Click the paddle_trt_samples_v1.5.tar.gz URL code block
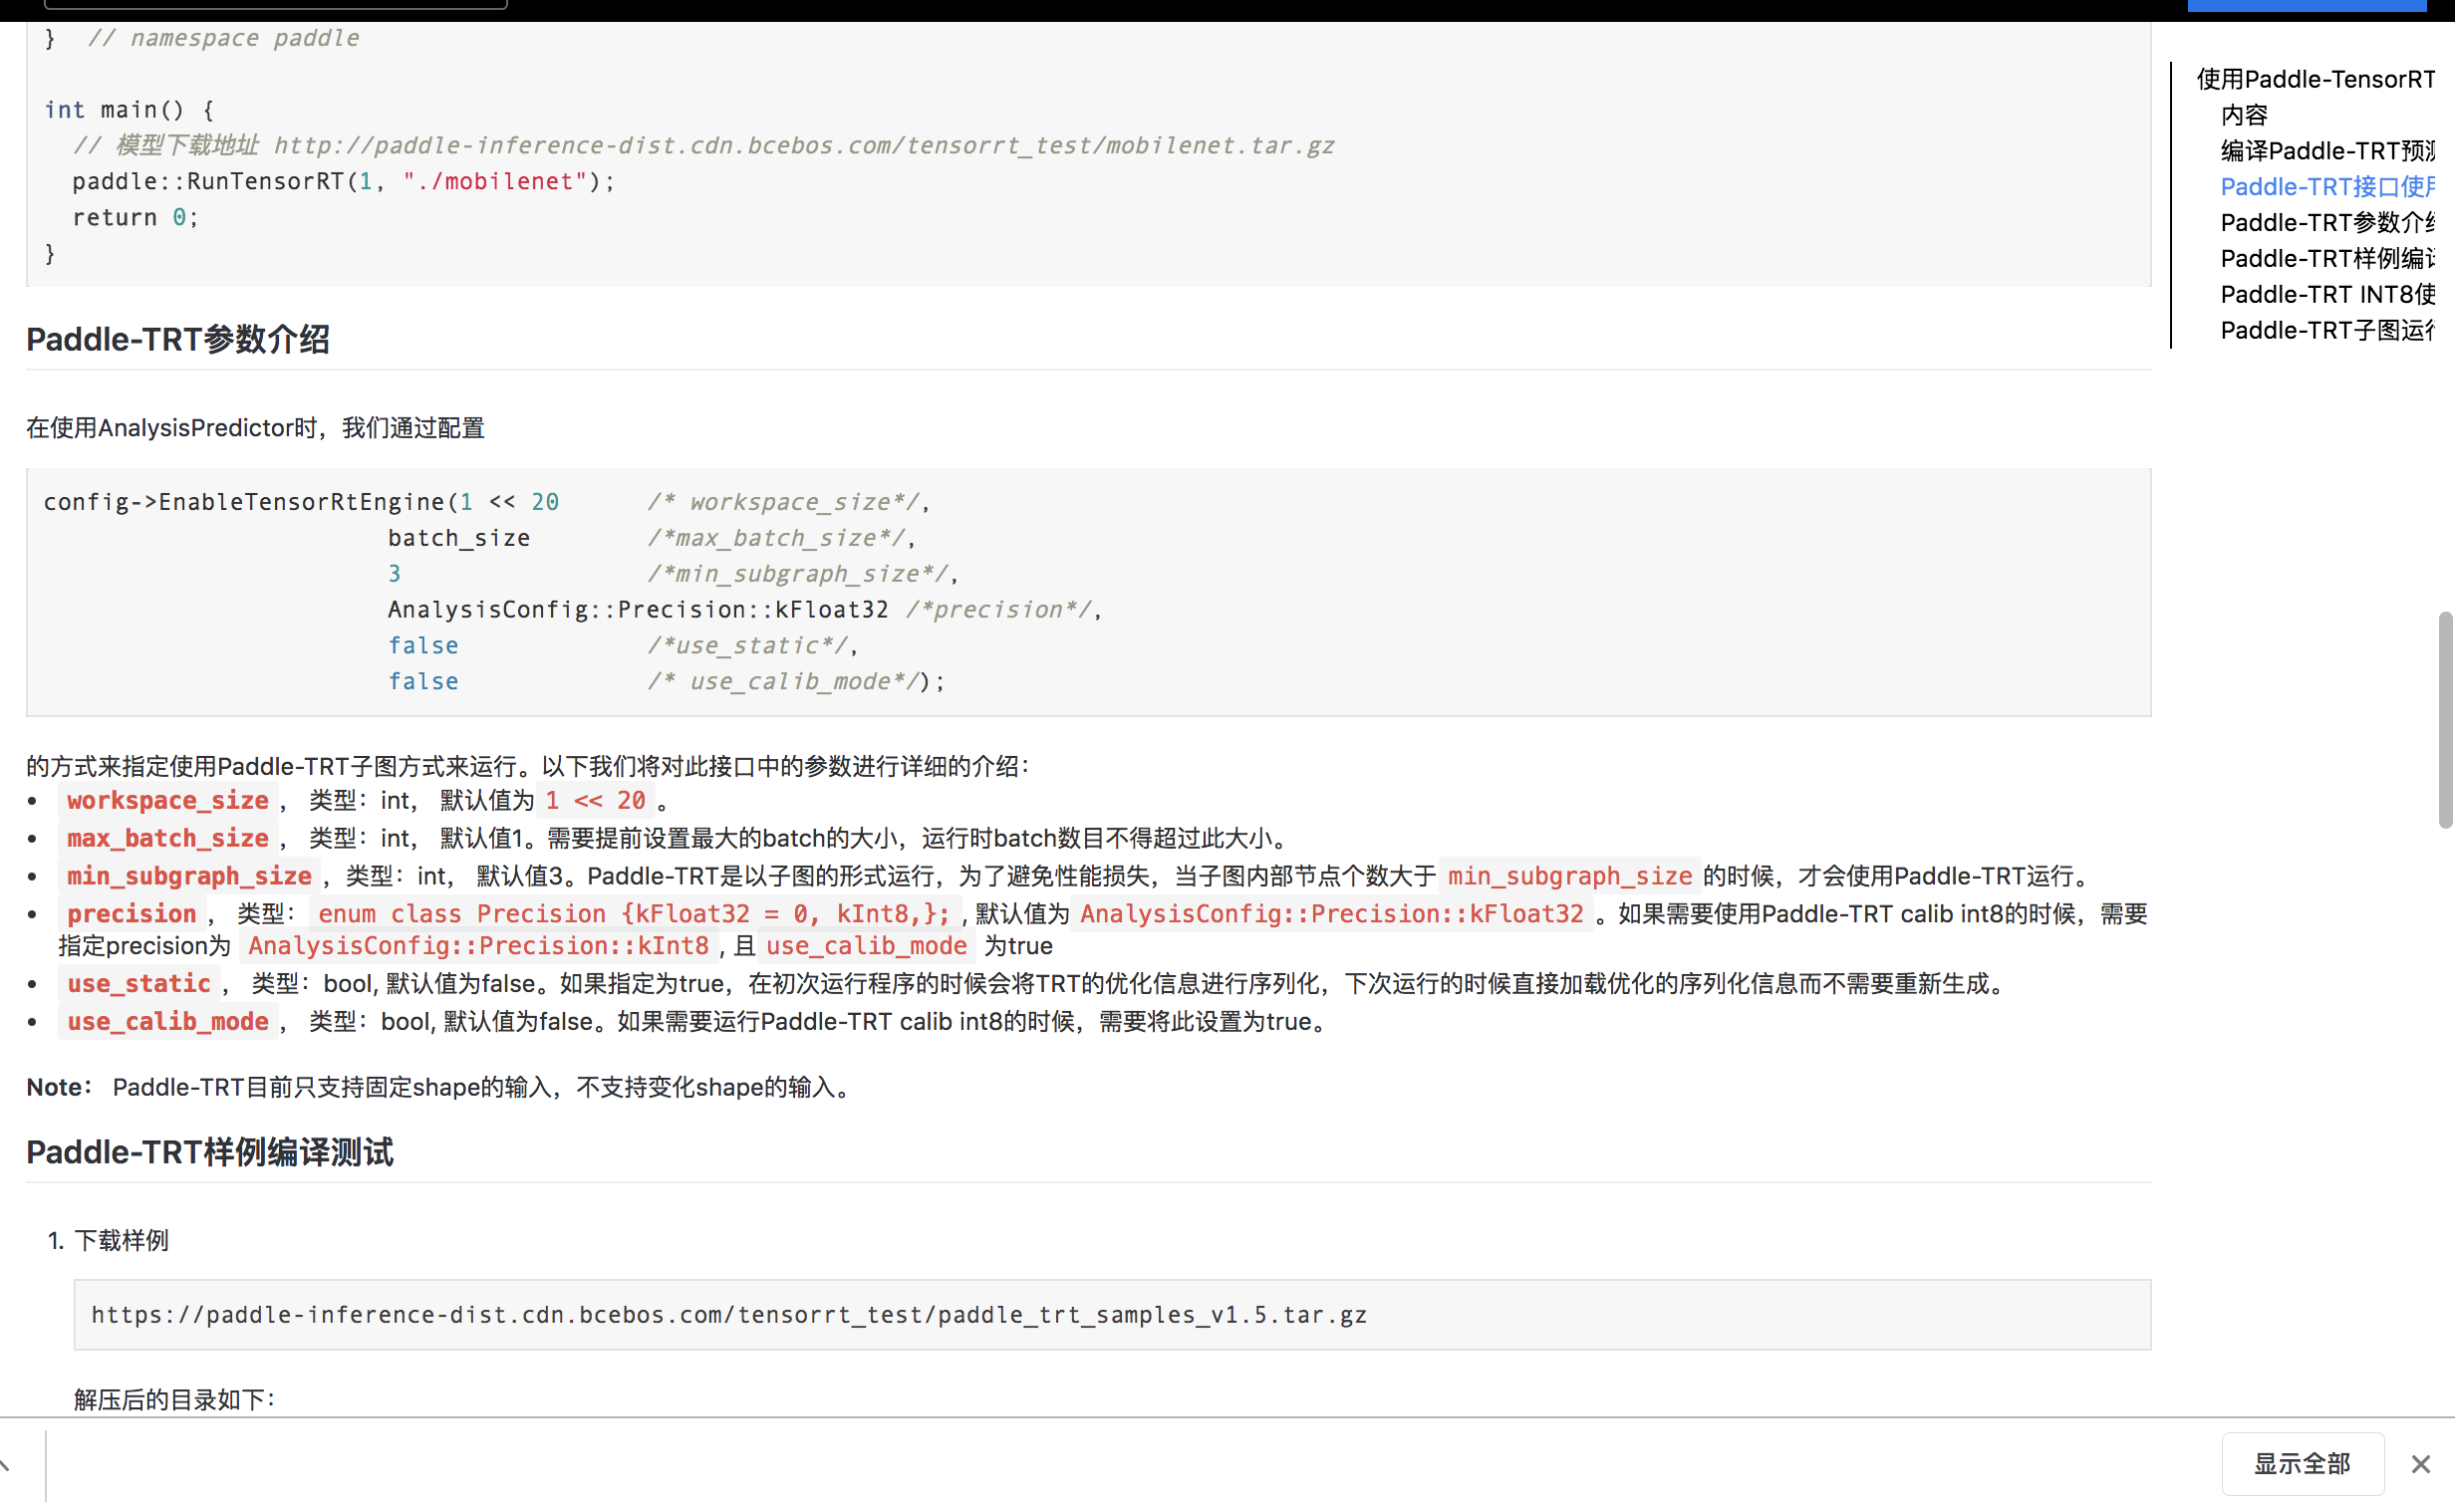This screenshot has width=2455, height=1512. point(728,1314)
